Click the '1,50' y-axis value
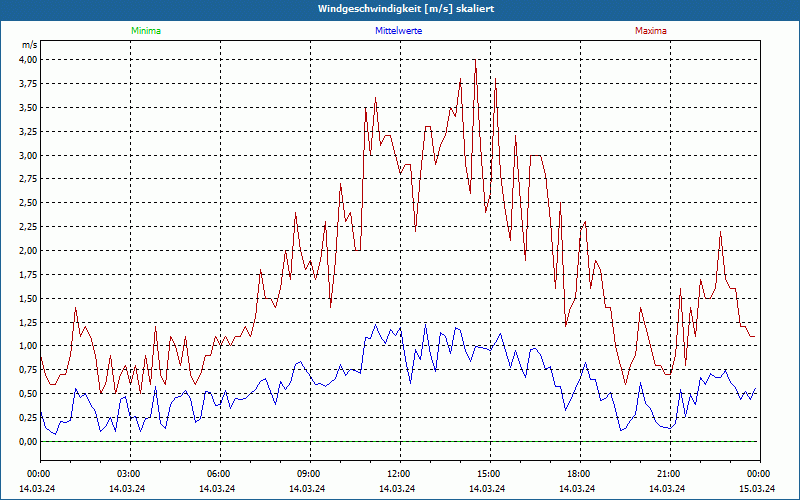The height and width of the screenshot is (500, 800). [28, 298]
